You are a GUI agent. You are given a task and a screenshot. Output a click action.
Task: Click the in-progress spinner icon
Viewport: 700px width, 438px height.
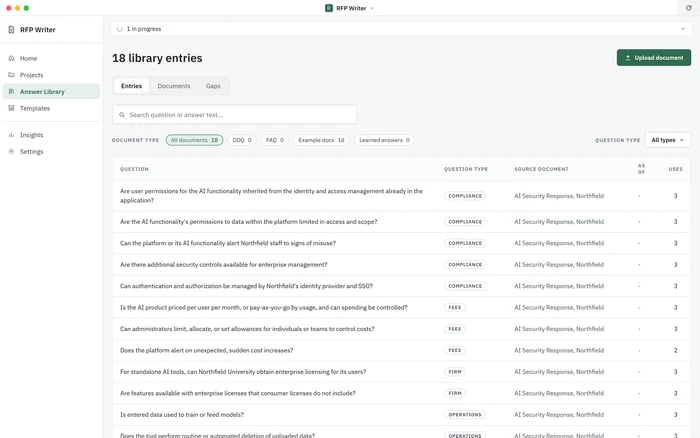click(120, 29)
